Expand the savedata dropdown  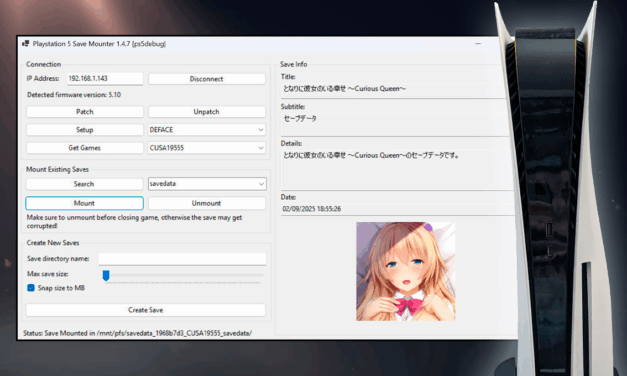coord(207,184)
